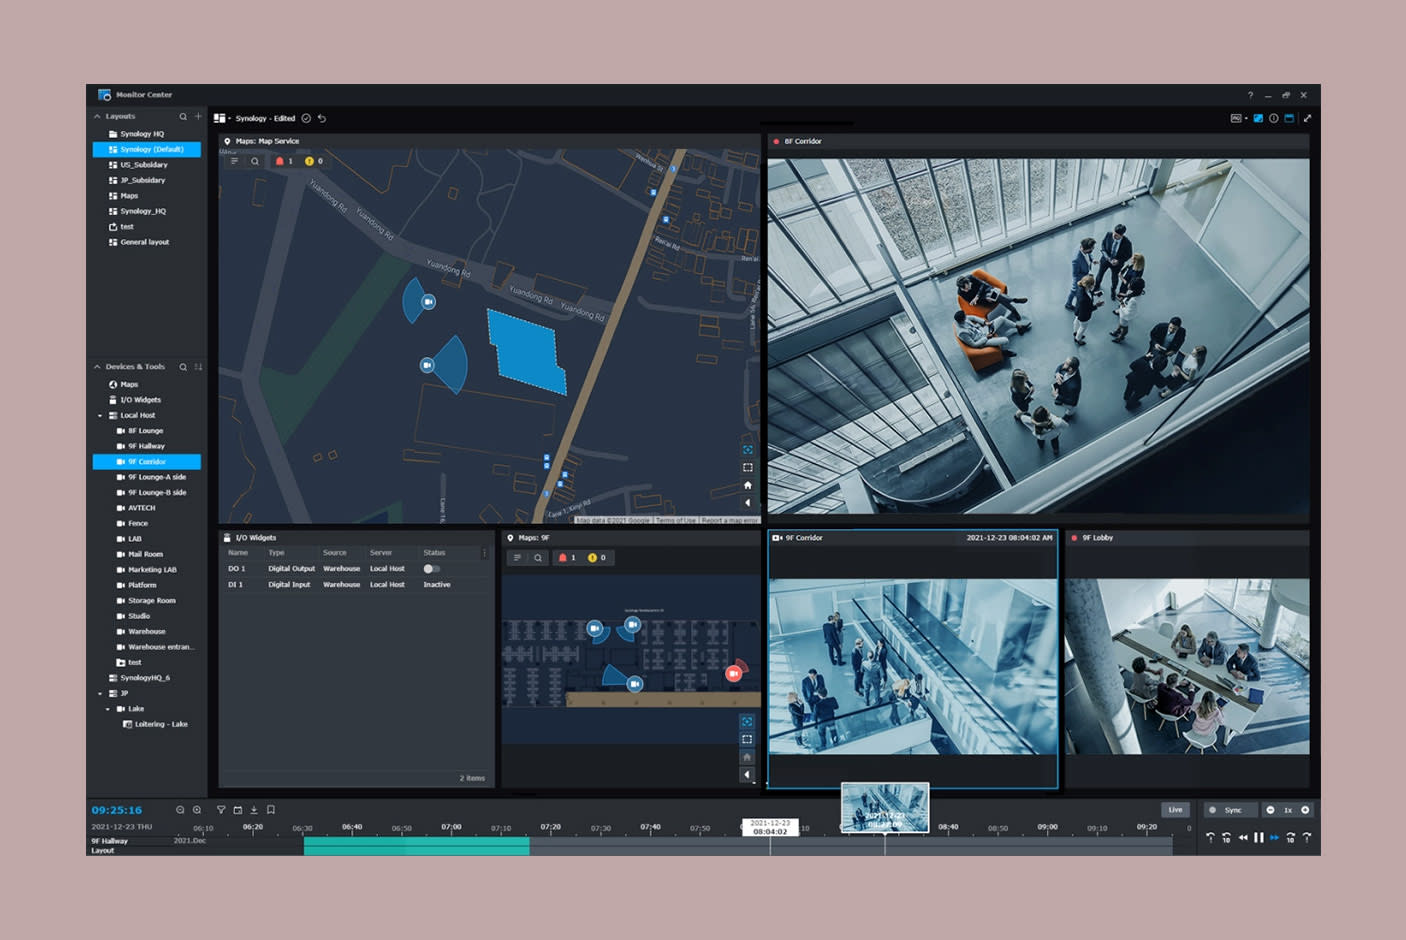This screenshot has width=1406, height=940.
Task: Click the 9F Lobby camera feed
Action: click(1187, 666)
